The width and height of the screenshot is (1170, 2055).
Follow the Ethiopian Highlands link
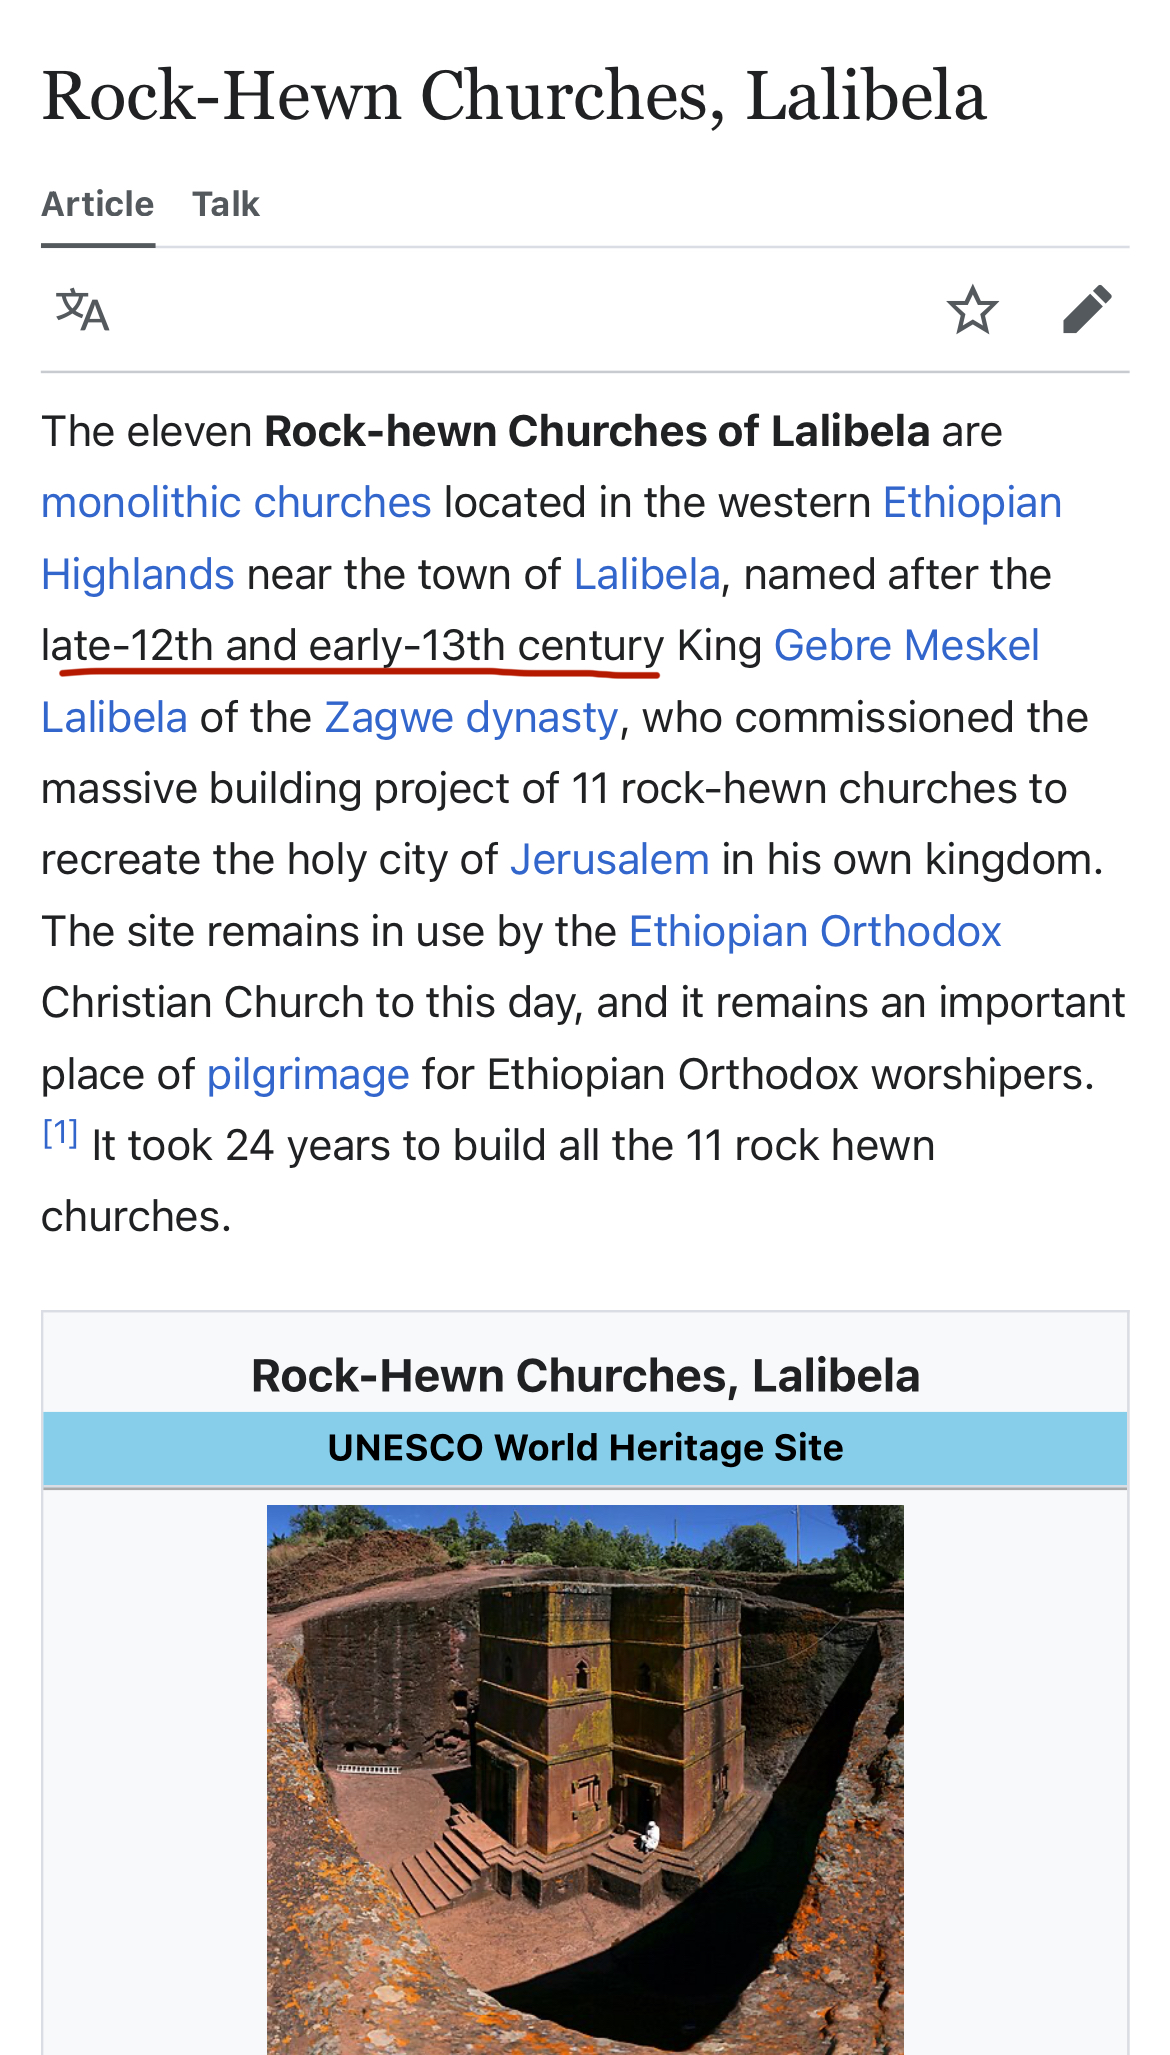pos(972,503)
